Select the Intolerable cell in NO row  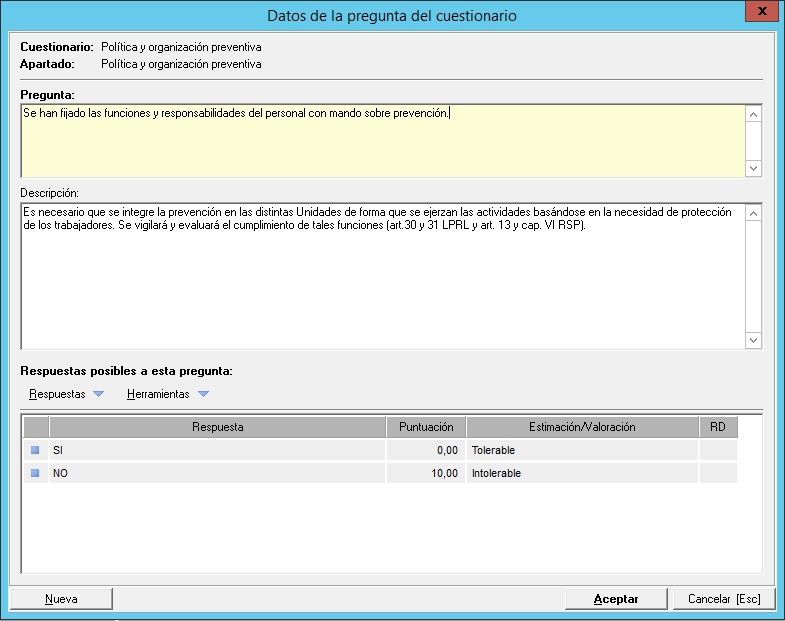582,474
